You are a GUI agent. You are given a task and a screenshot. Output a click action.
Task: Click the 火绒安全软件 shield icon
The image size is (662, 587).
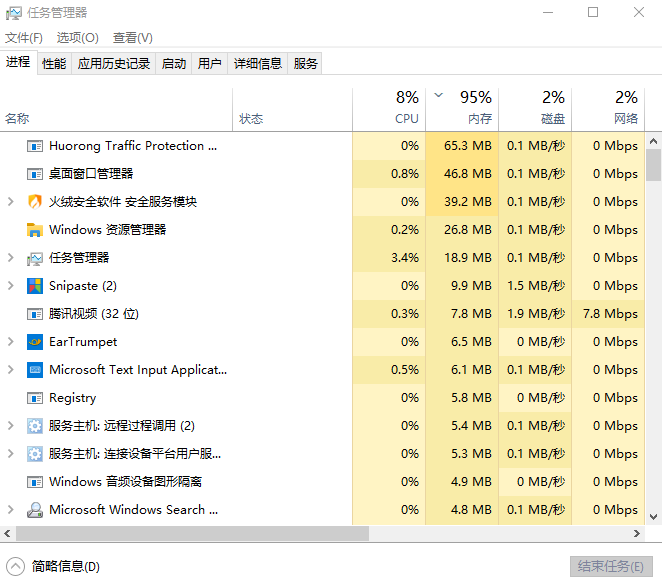pos(35,202)
